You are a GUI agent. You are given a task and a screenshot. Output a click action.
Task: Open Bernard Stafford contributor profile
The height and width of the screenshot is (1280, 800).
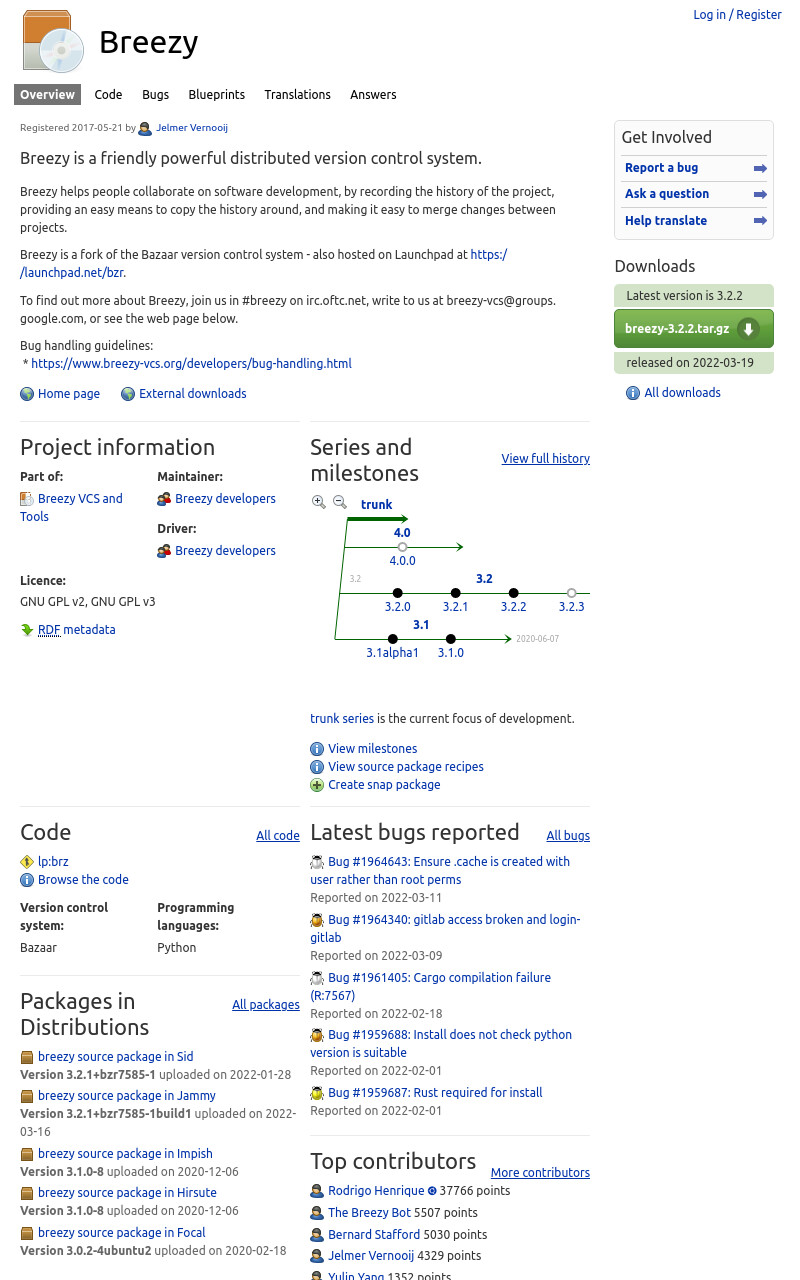pyautogui.click(x=374, y=1235)
